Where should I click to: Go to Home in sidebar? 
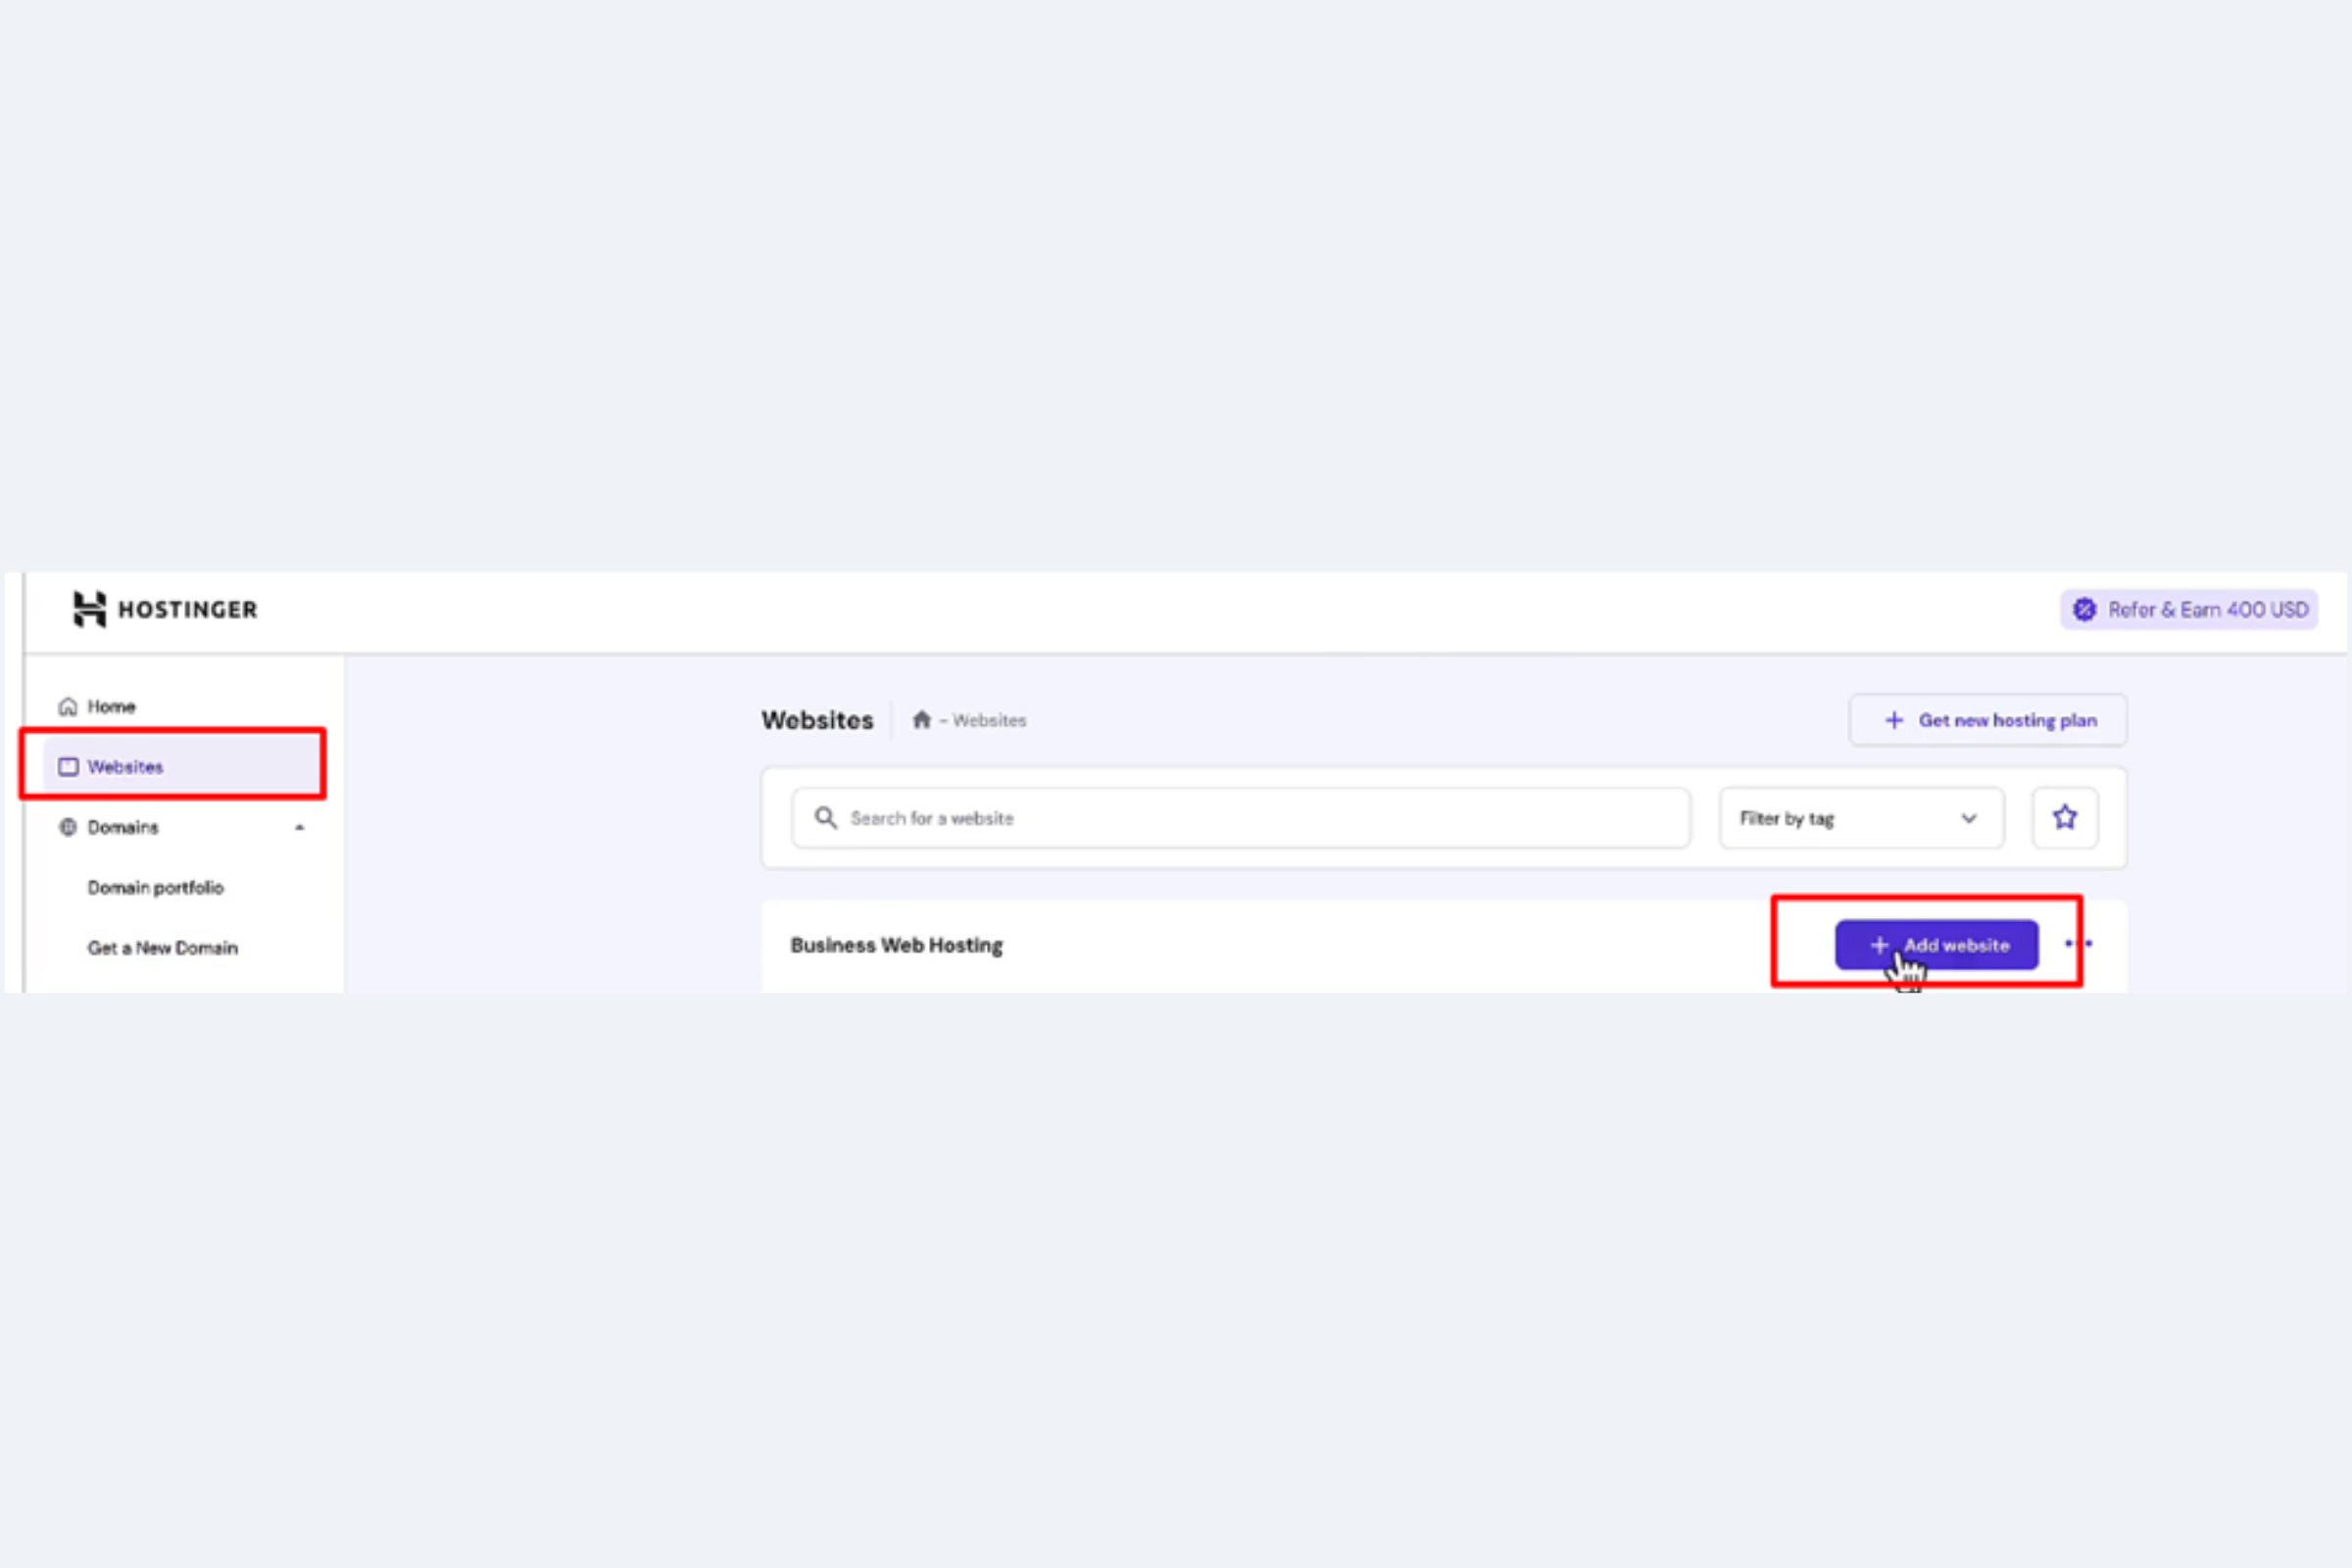click(111, 707)
